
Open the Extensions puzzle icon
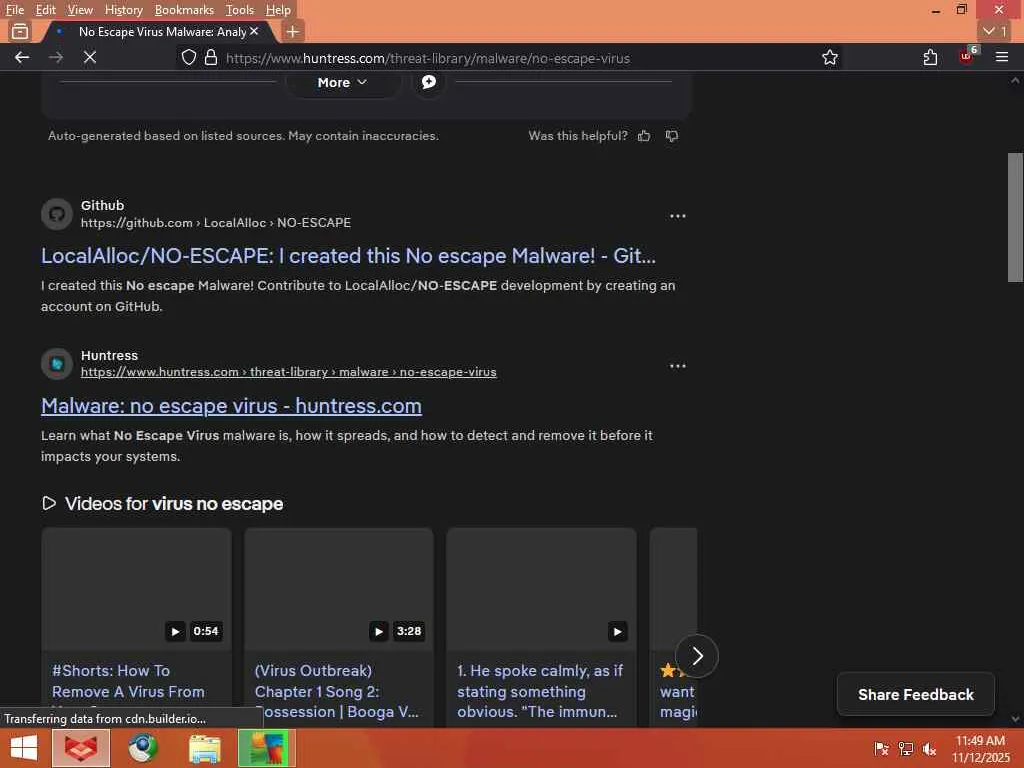(x=931, y=57)
